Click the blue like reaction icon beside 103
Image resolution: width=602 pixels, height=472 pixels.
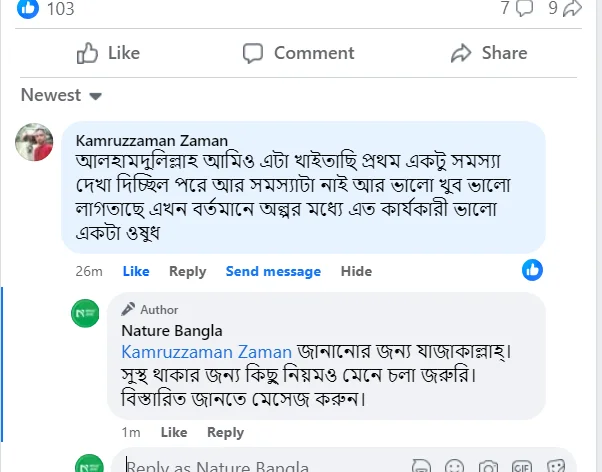pyautogui.click(x=28, y=9)
